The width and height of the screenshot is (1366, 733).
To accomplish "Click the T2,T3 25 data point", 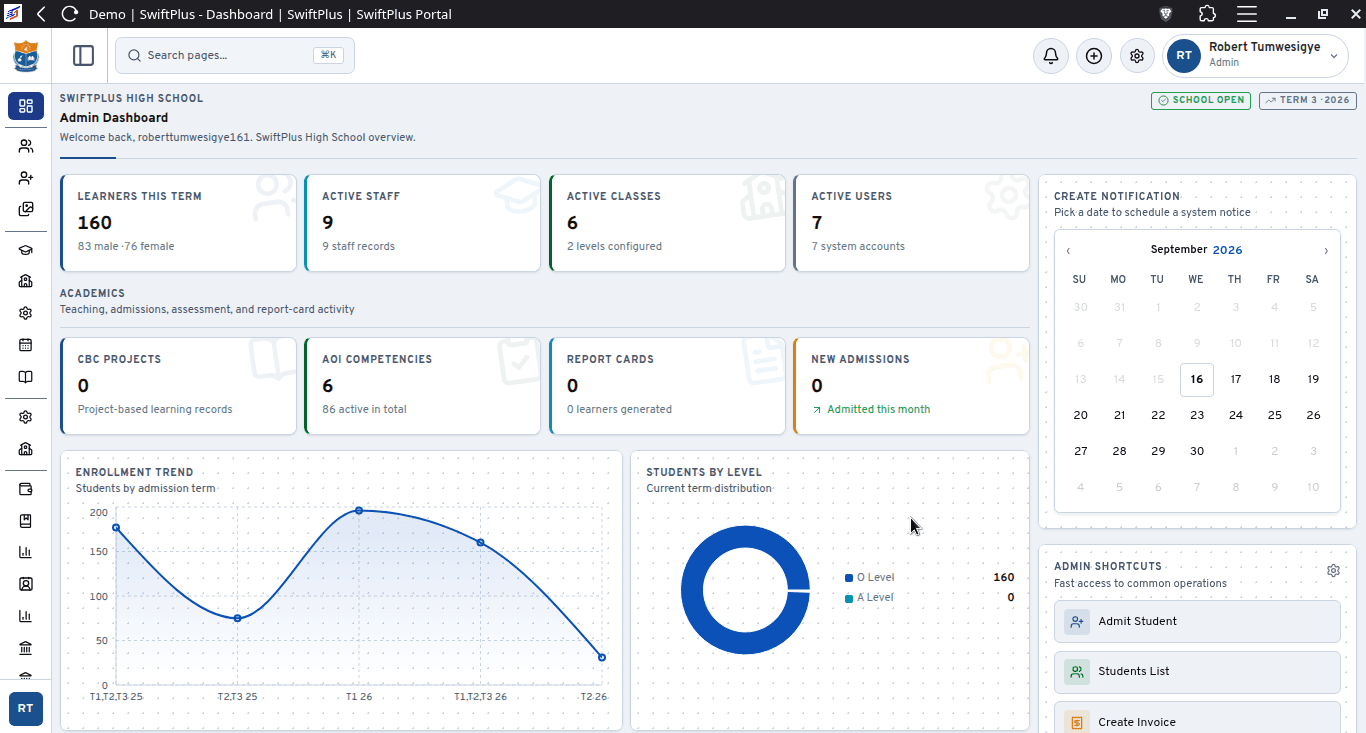I will pos(237,618).
